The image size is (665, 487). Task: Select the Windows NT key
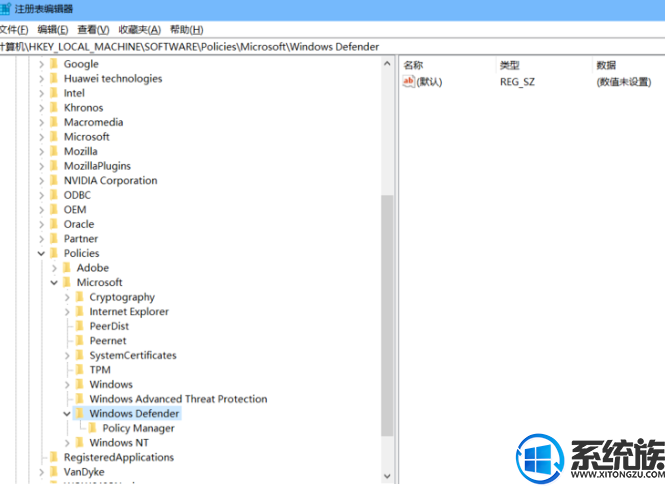[x=119, y=443]
